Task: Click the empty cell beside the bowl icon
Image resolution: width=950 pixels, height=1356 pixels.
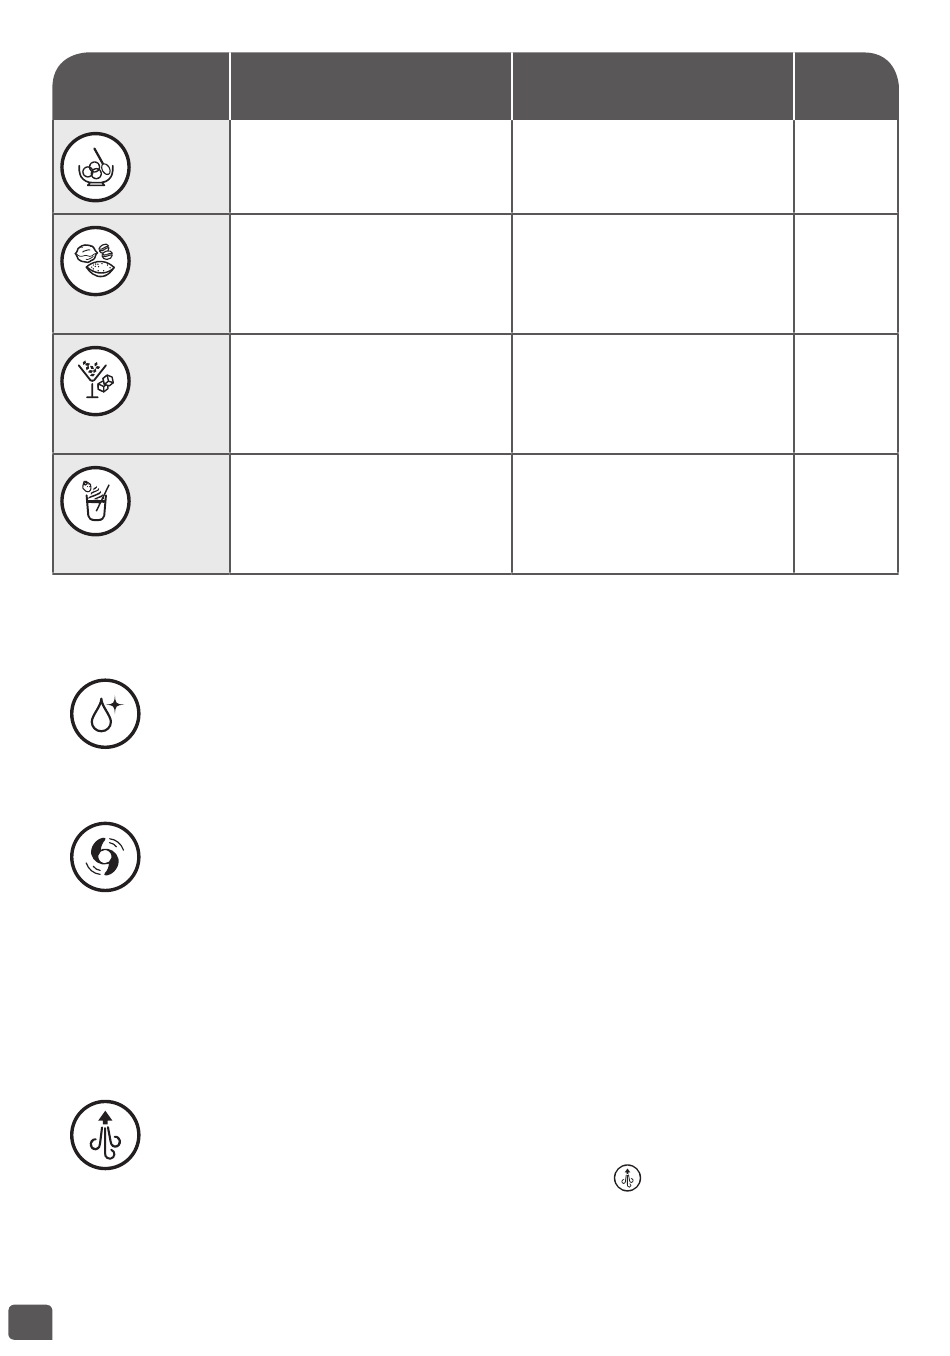Action: point(371,167)
